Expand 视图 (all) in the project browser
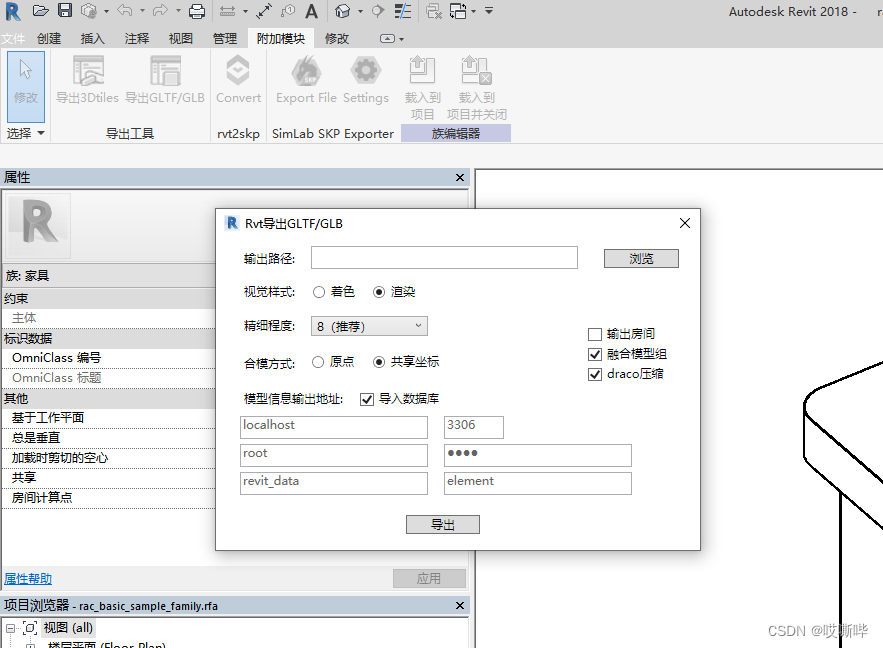This screenshot has width=883, height=648. click(8, 628)
